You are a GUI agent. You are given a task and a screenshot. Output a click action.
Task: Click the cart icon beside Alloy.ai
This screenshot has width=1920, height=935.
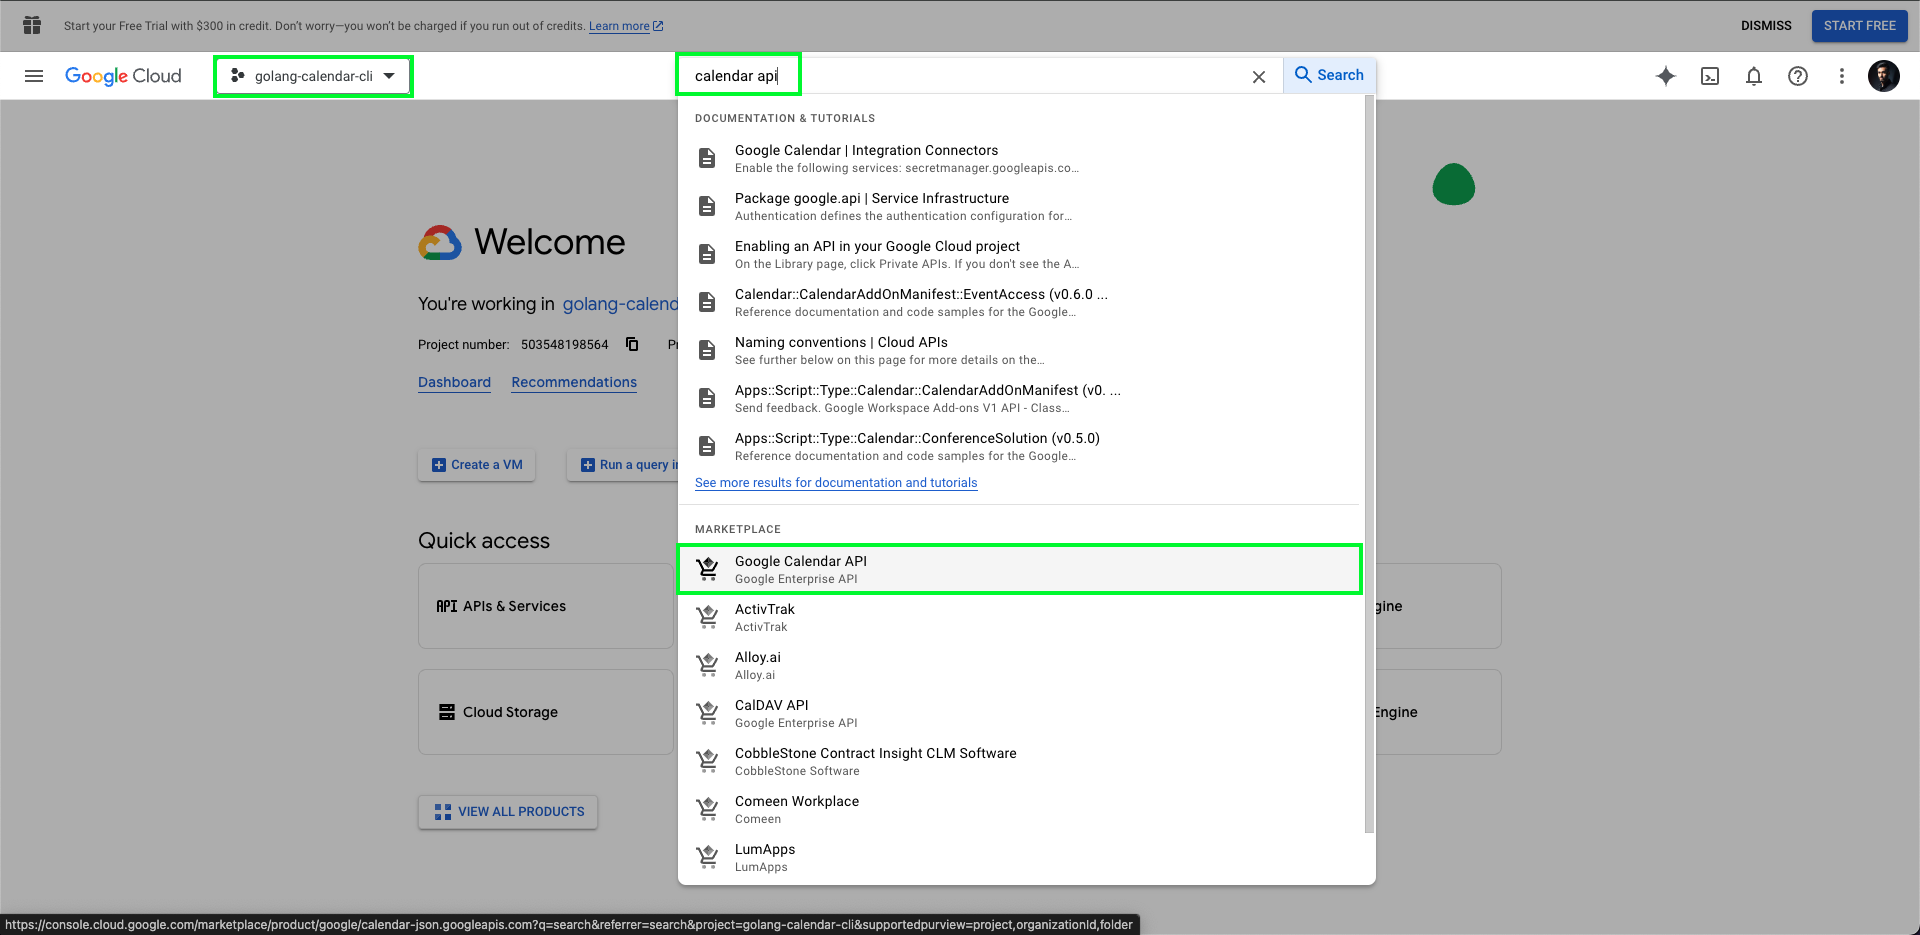(x=707, y=665)
